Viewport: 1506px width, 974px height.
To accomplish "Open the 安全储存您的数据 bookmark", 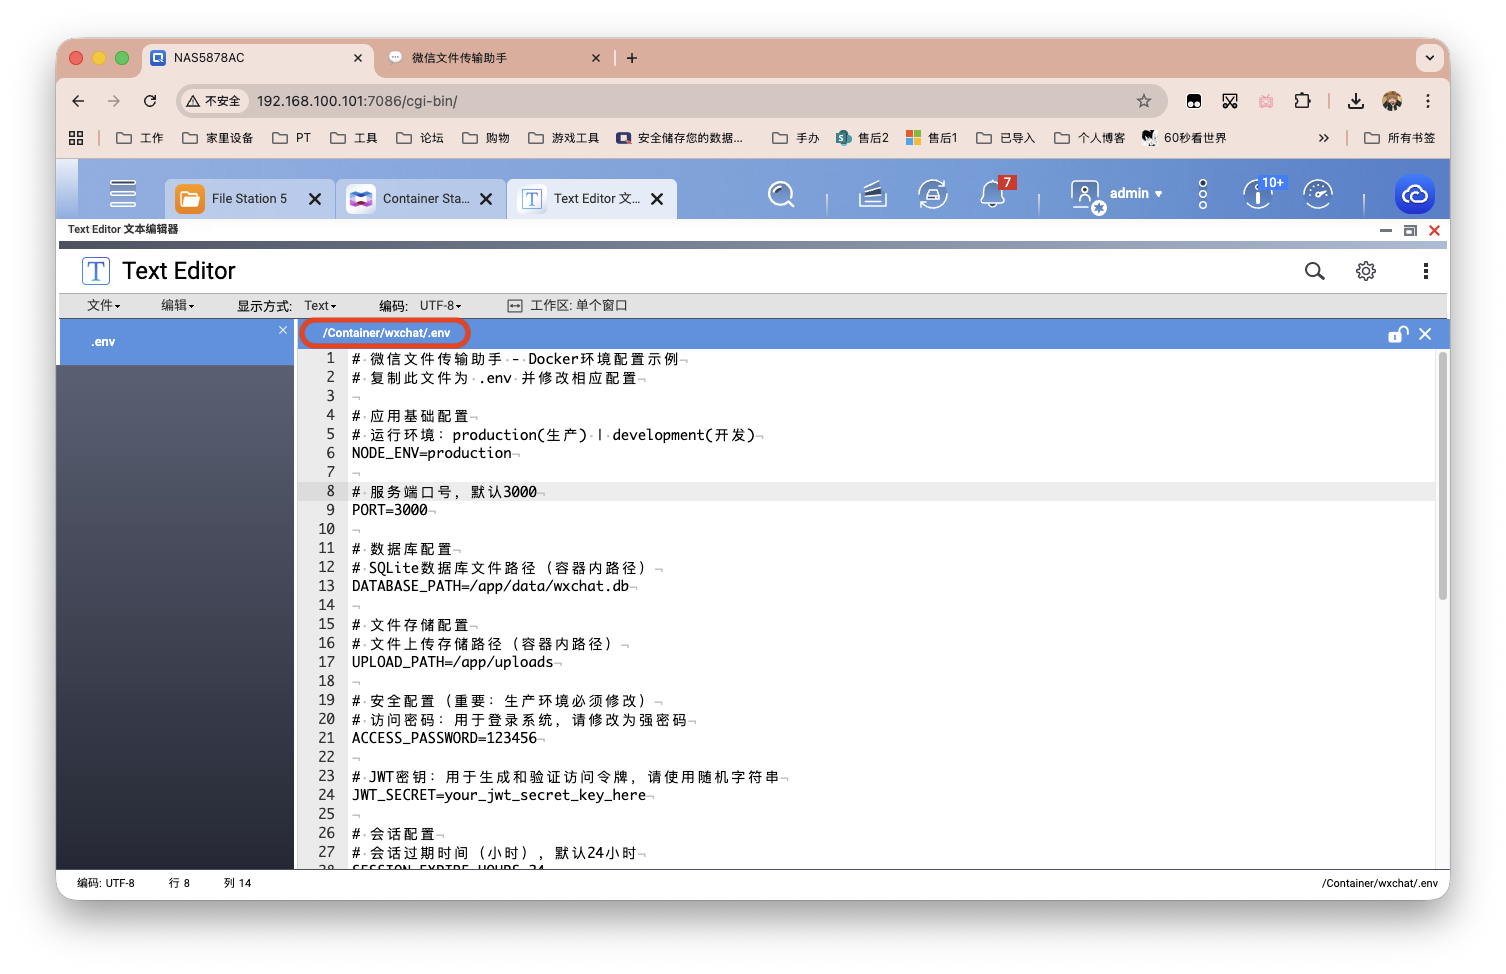I will tap(682, 137).
